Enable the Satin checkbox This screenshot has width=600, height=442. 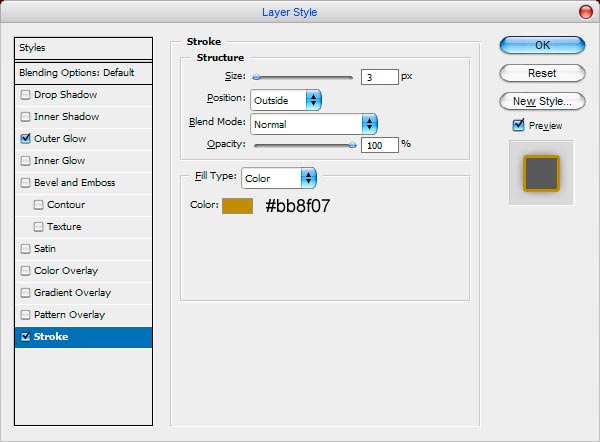(25, 249)
